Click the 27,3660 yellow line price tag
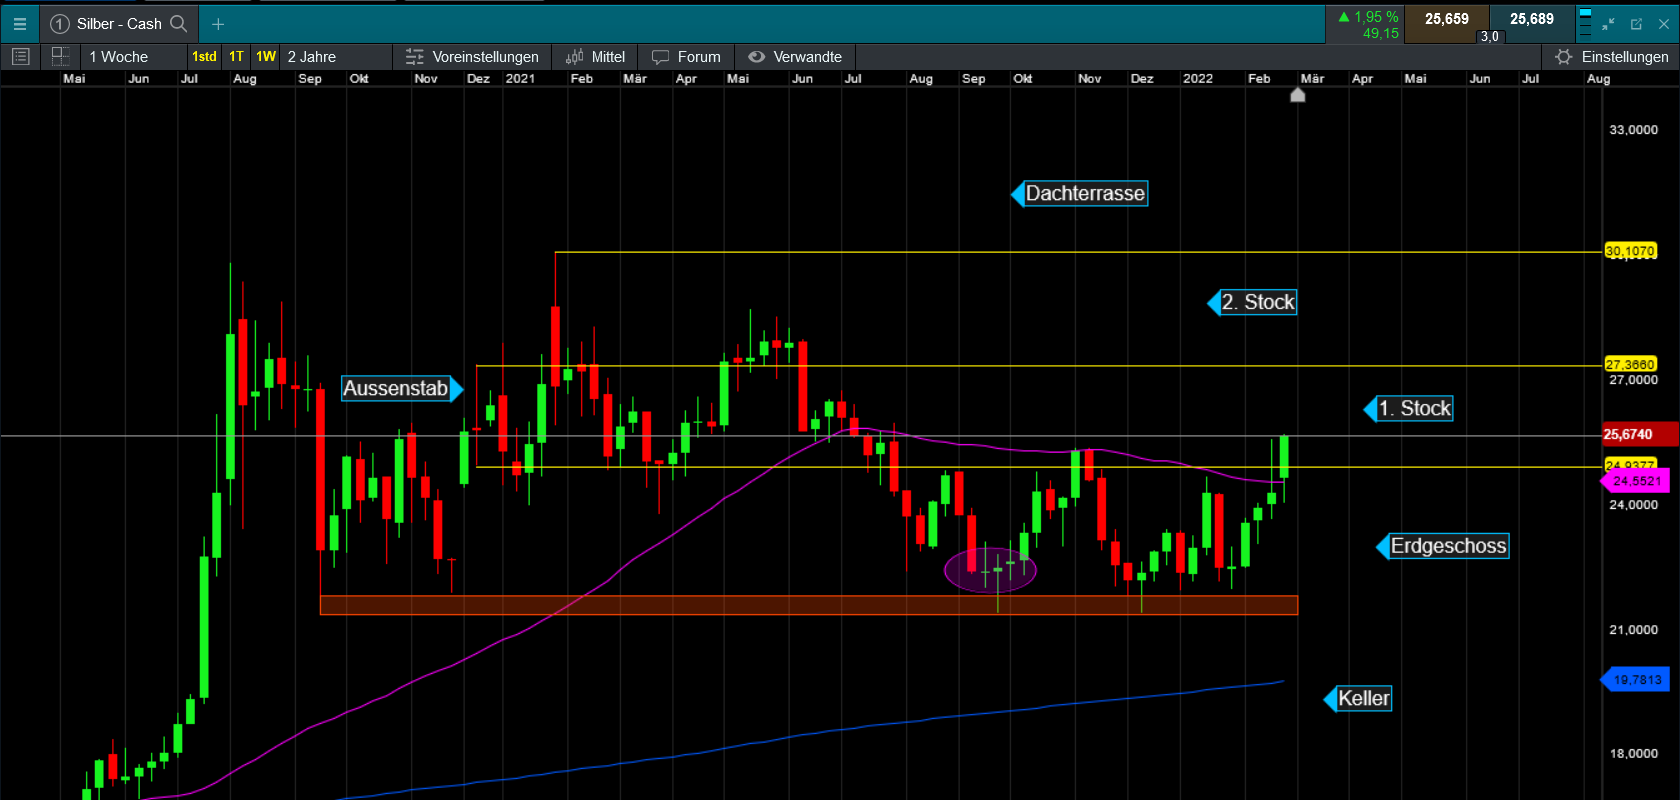 [x=1630, y=364]
